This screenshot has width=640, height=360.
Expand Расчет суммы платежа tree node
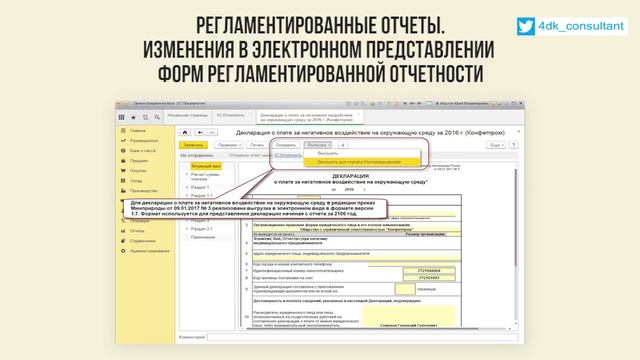point(187,175)
